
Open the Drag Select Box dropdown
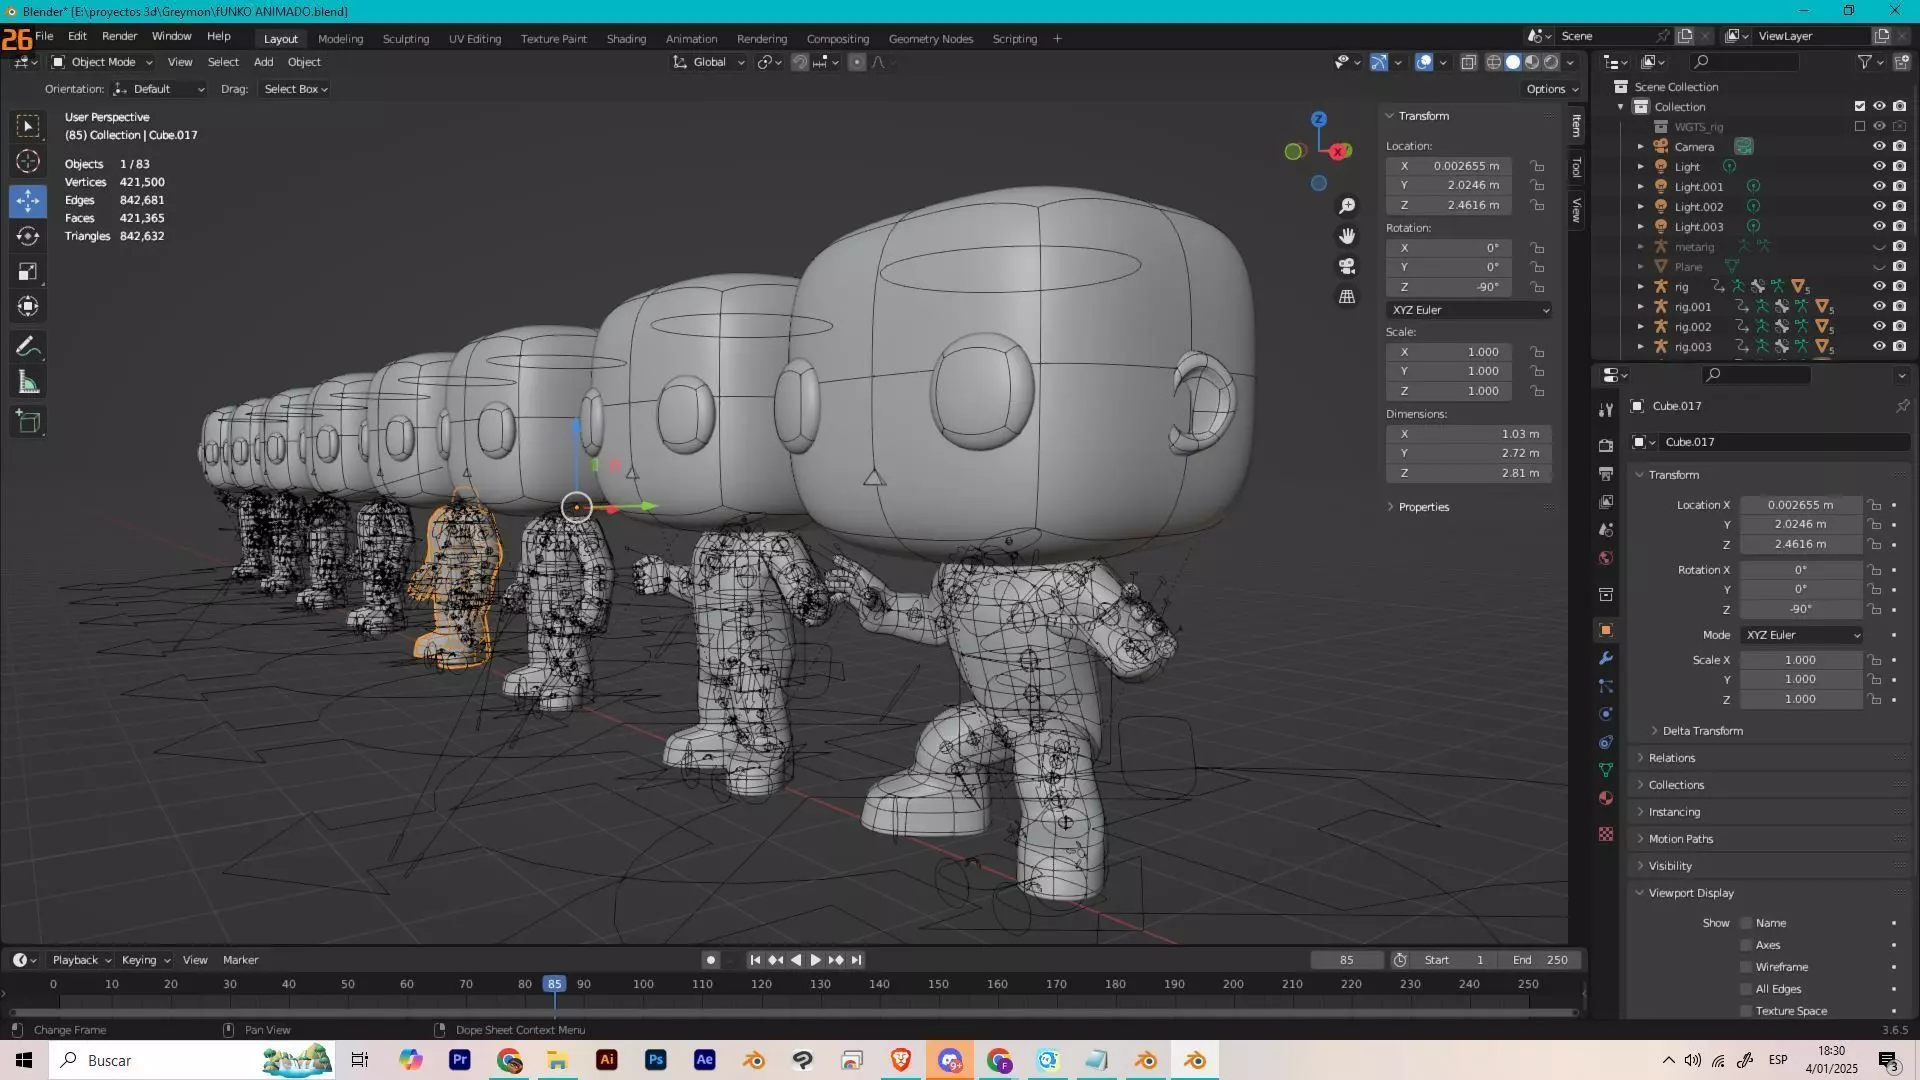point(295,89)
